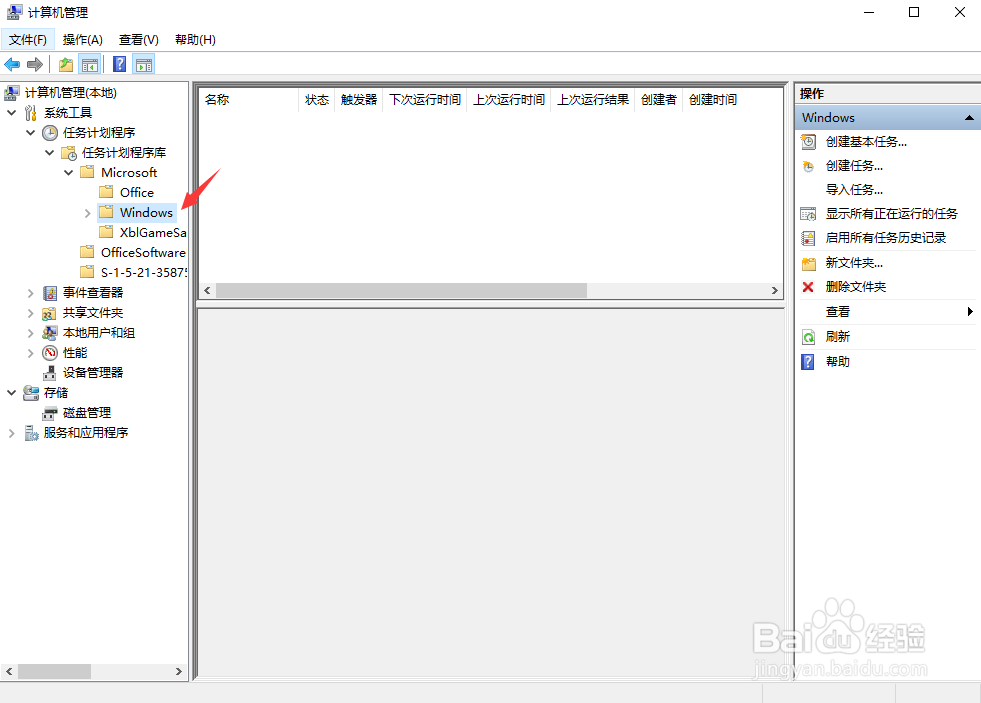981x703 pixels.
Task: Toggle the Show/Hide action pane icon
Action: click(x=144, y=64)
